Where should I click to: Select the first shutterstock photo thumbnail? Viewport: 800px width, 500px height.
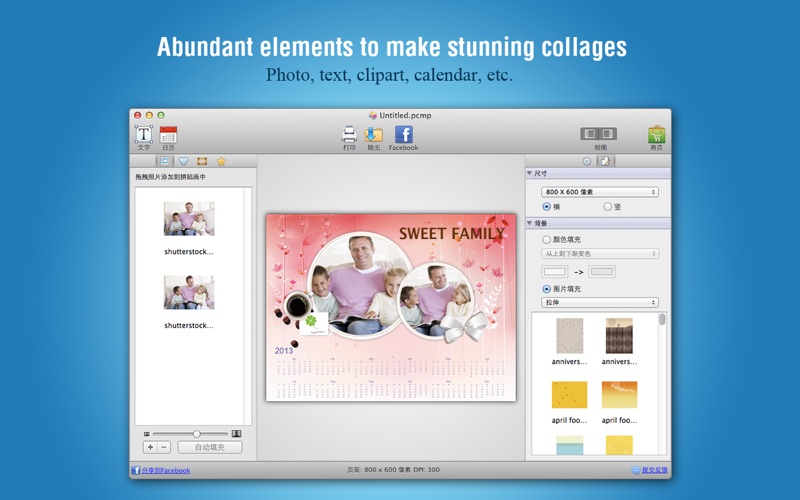(189, 219)
